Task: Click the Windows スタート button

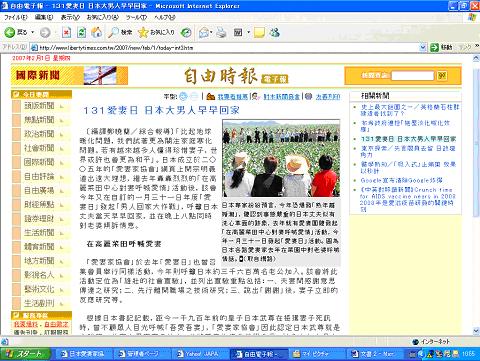Action: (26, 354)
